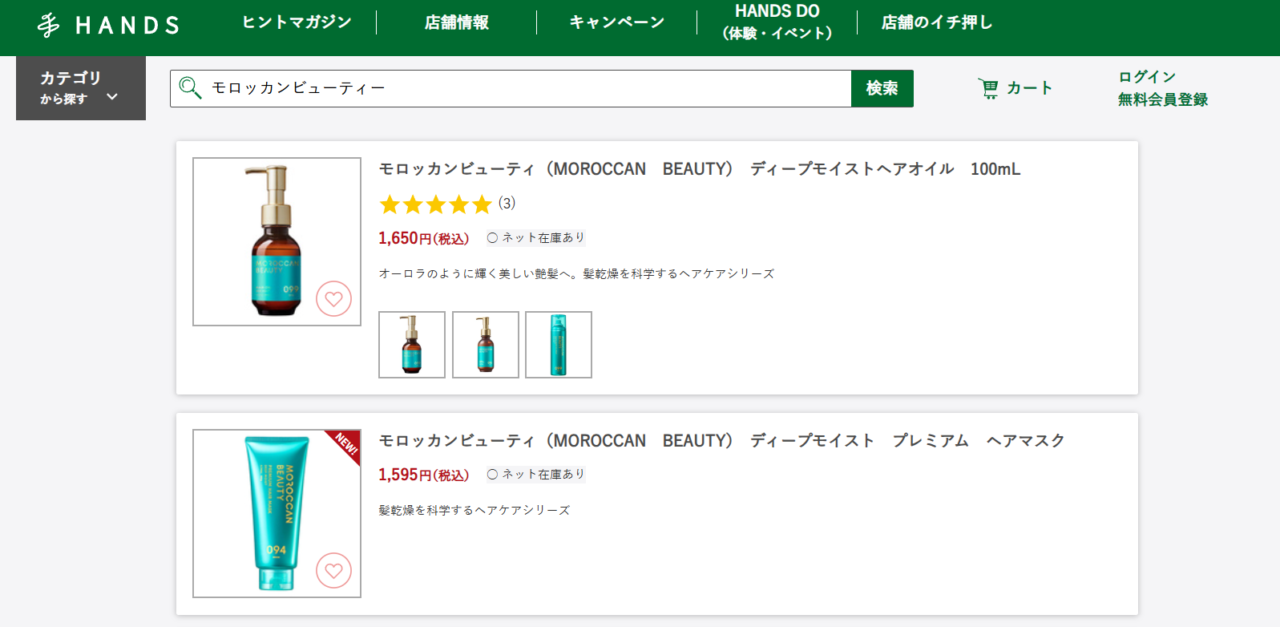Click the NEW! ribbon on hair mask
Screen dimensions: 1280x627
tap(344, 446)
